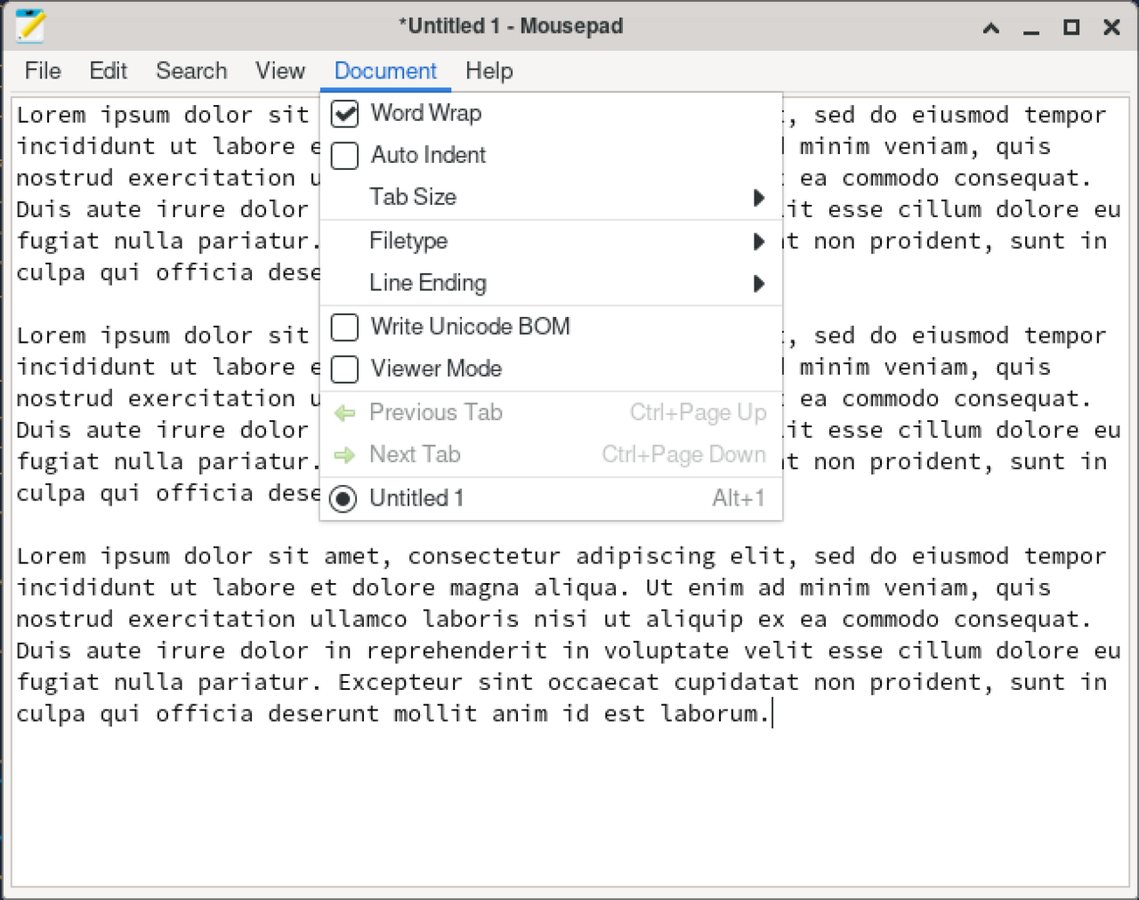Disable the Word Wrap checkbox
The height and width of the screenshot is (900, 1139).
[x=344, y=113]
